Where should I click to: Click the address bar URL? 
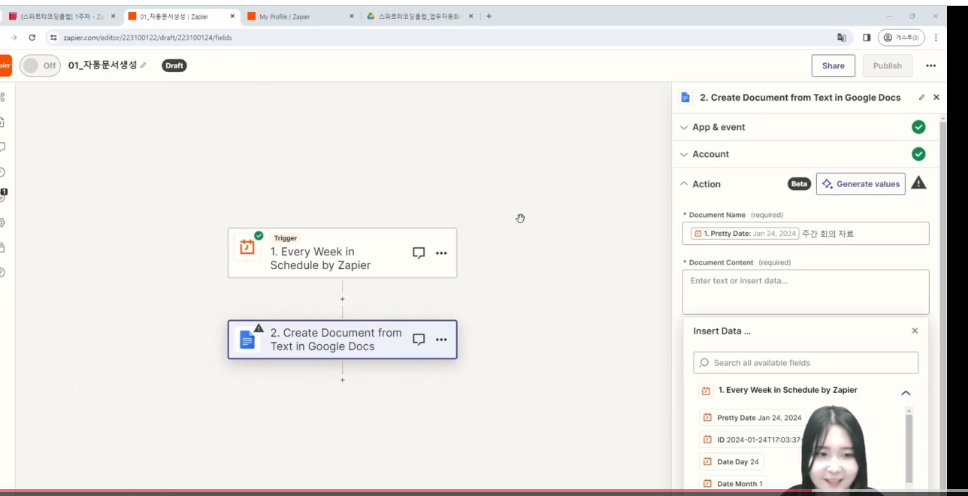[x=148, y=38]
